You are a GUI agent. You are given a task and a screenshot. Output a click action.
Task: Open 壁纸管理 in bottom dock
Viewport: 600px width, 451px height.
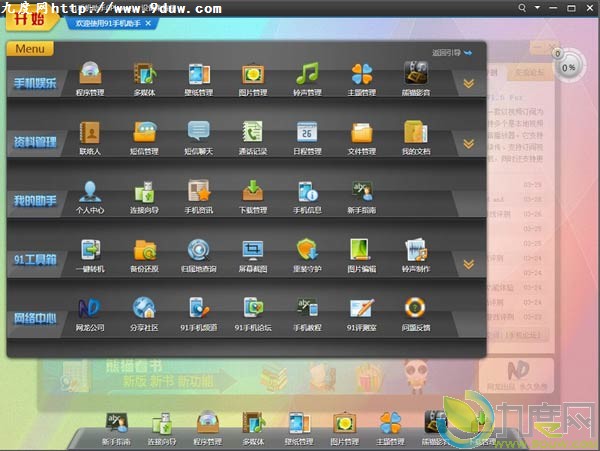pos(299,429)
